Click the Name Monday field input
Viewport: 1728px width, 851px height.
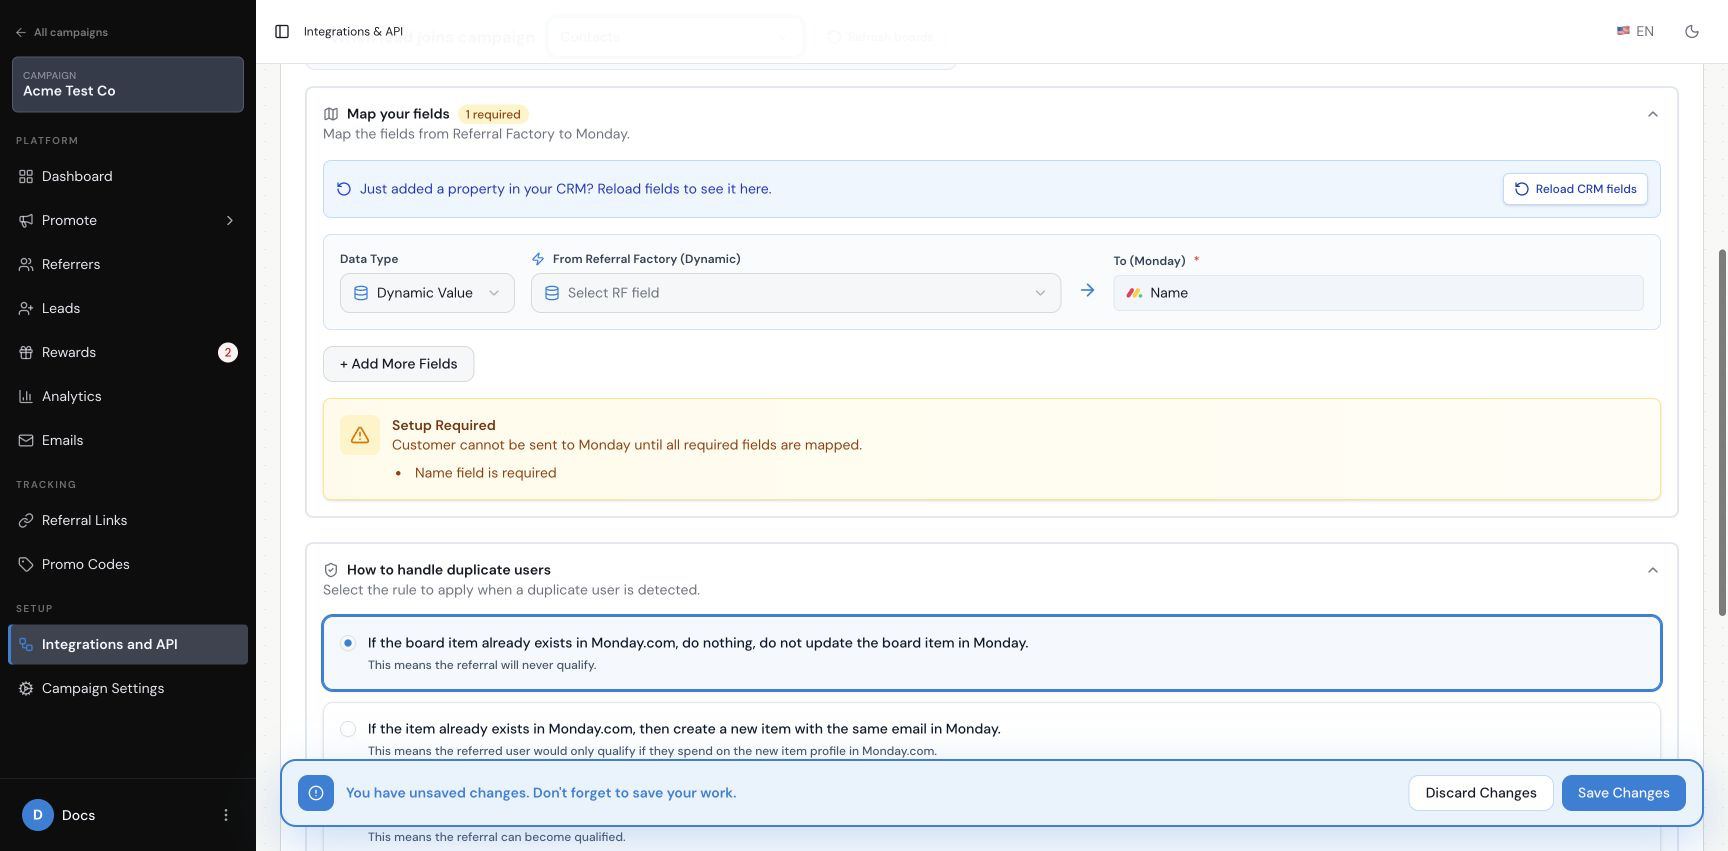pos(1378,293)
